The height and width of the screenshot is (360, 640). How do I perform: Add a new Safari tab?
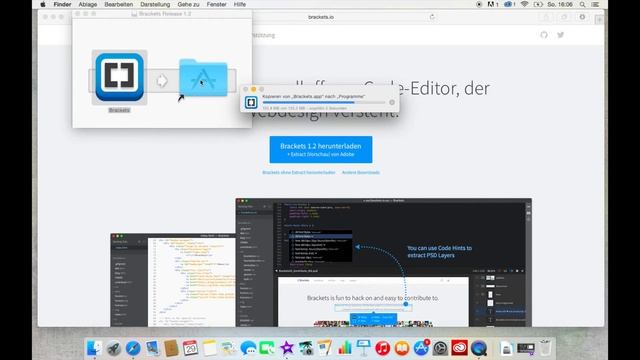(x=599, y=19)
